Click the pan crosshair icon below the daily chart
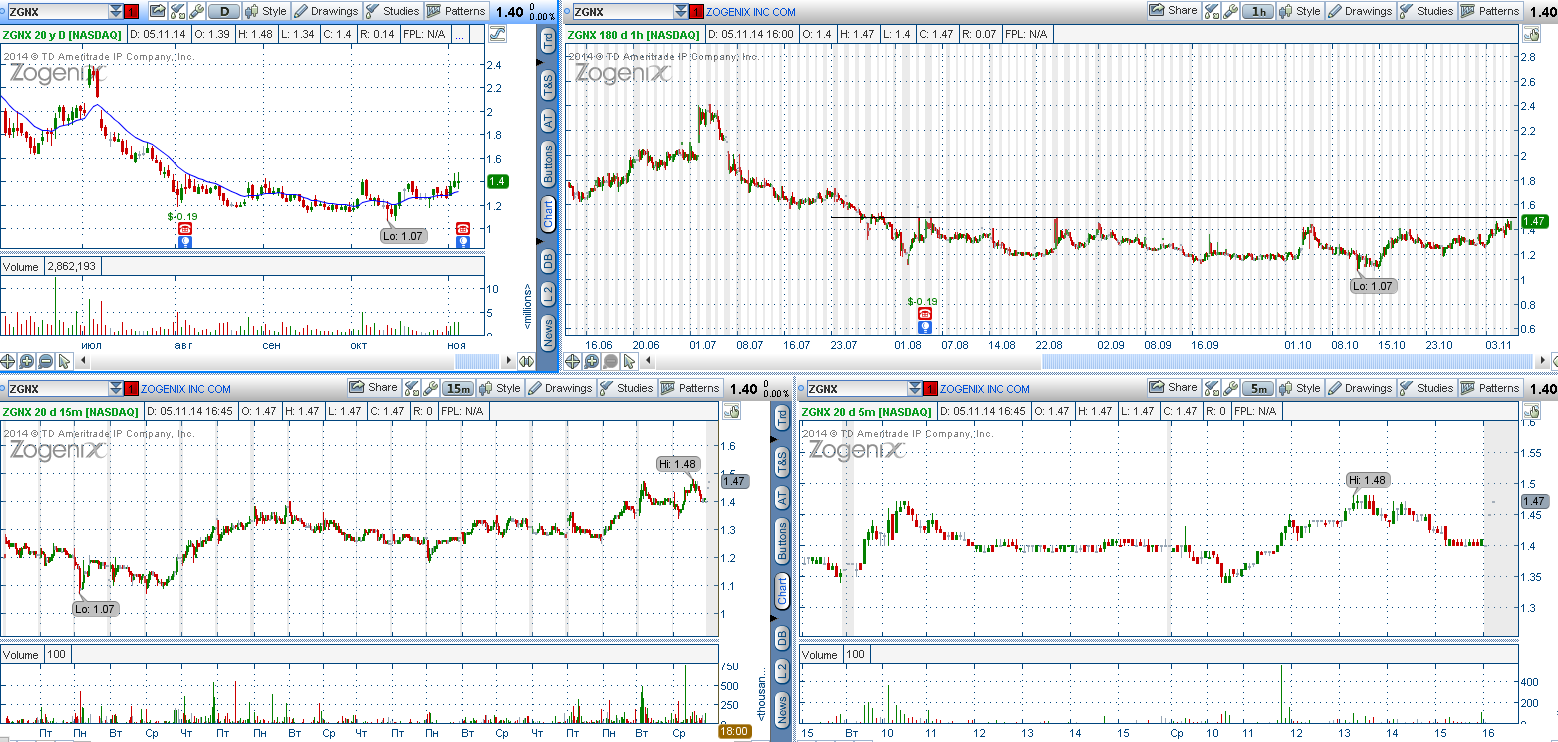 pyautogui.click(x=8, y=361)
